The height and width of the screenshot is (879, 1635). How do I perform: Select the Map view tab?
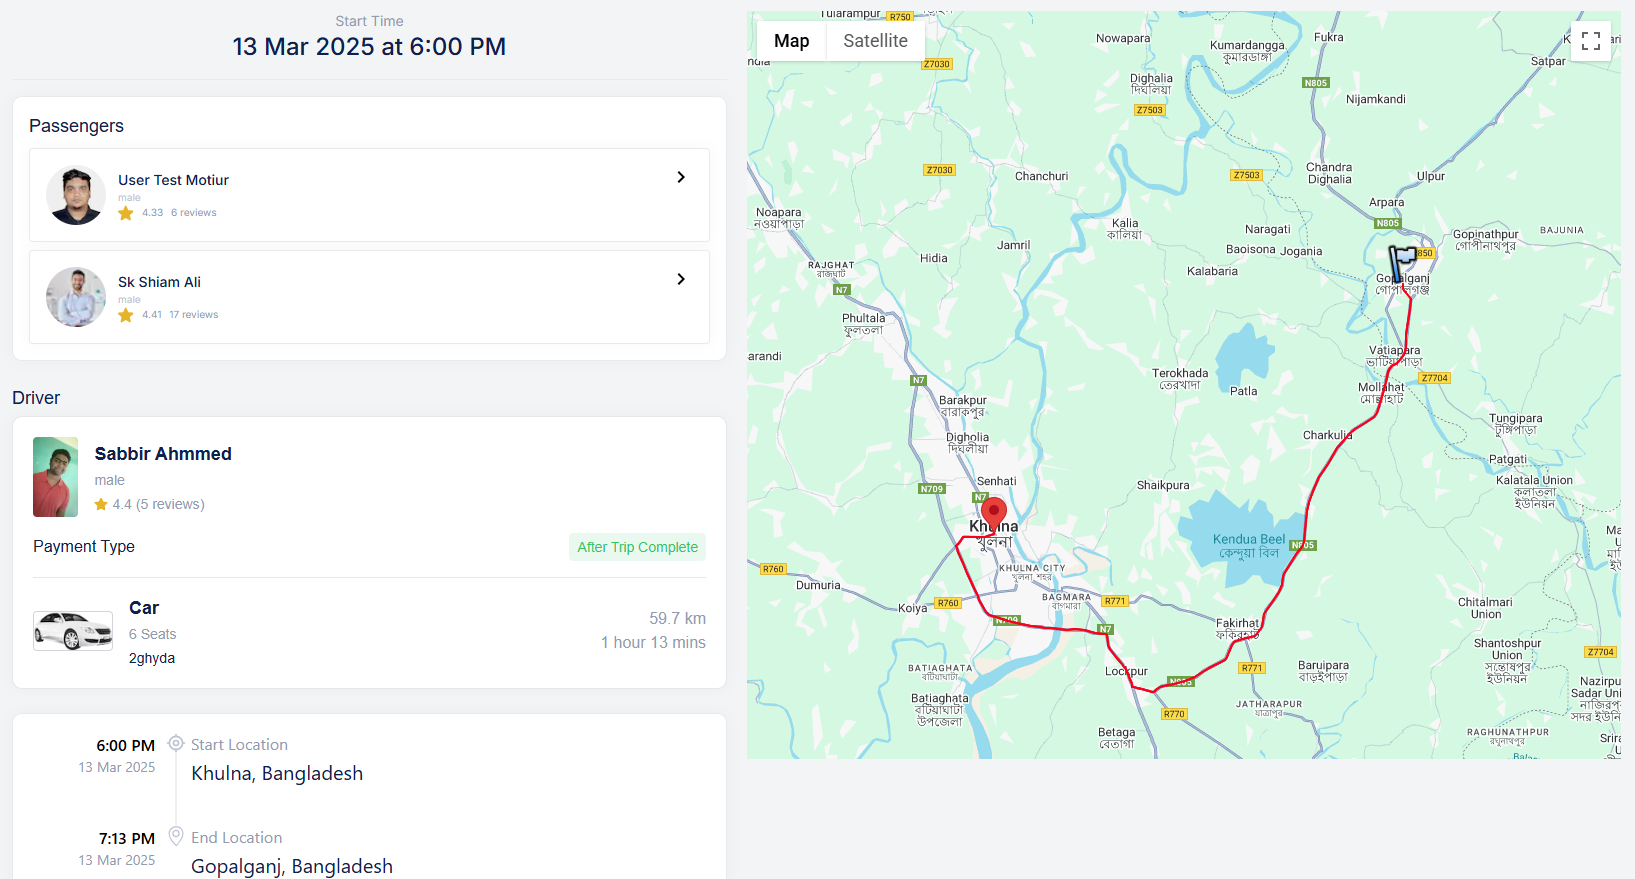(791, 41)
